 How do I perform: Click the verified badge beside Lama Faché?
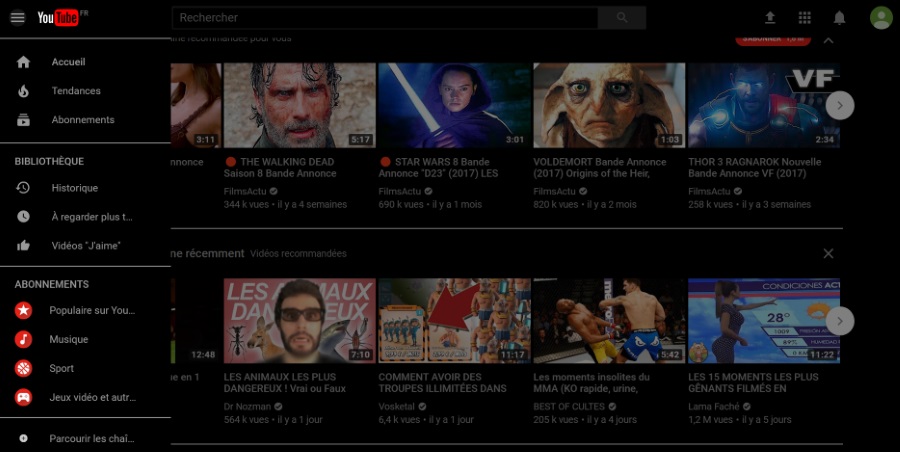[747, 406]
